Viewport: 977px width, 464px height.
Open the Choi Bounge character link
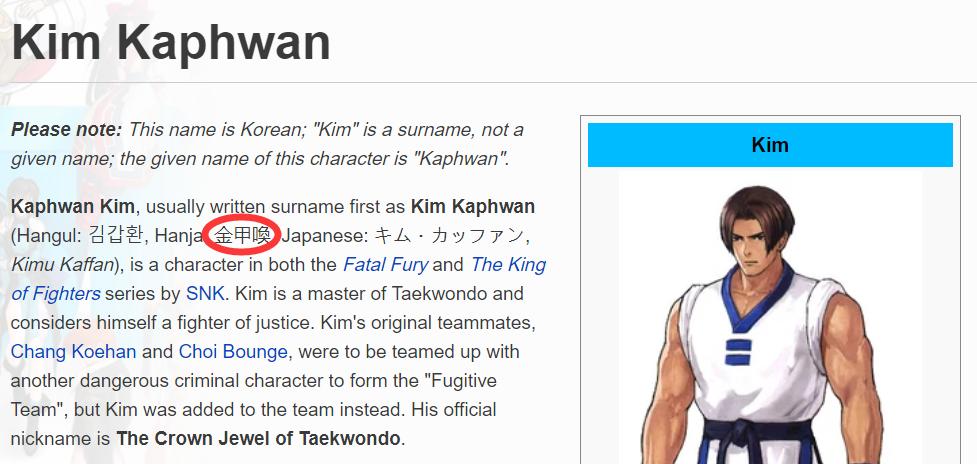[233, 352]
